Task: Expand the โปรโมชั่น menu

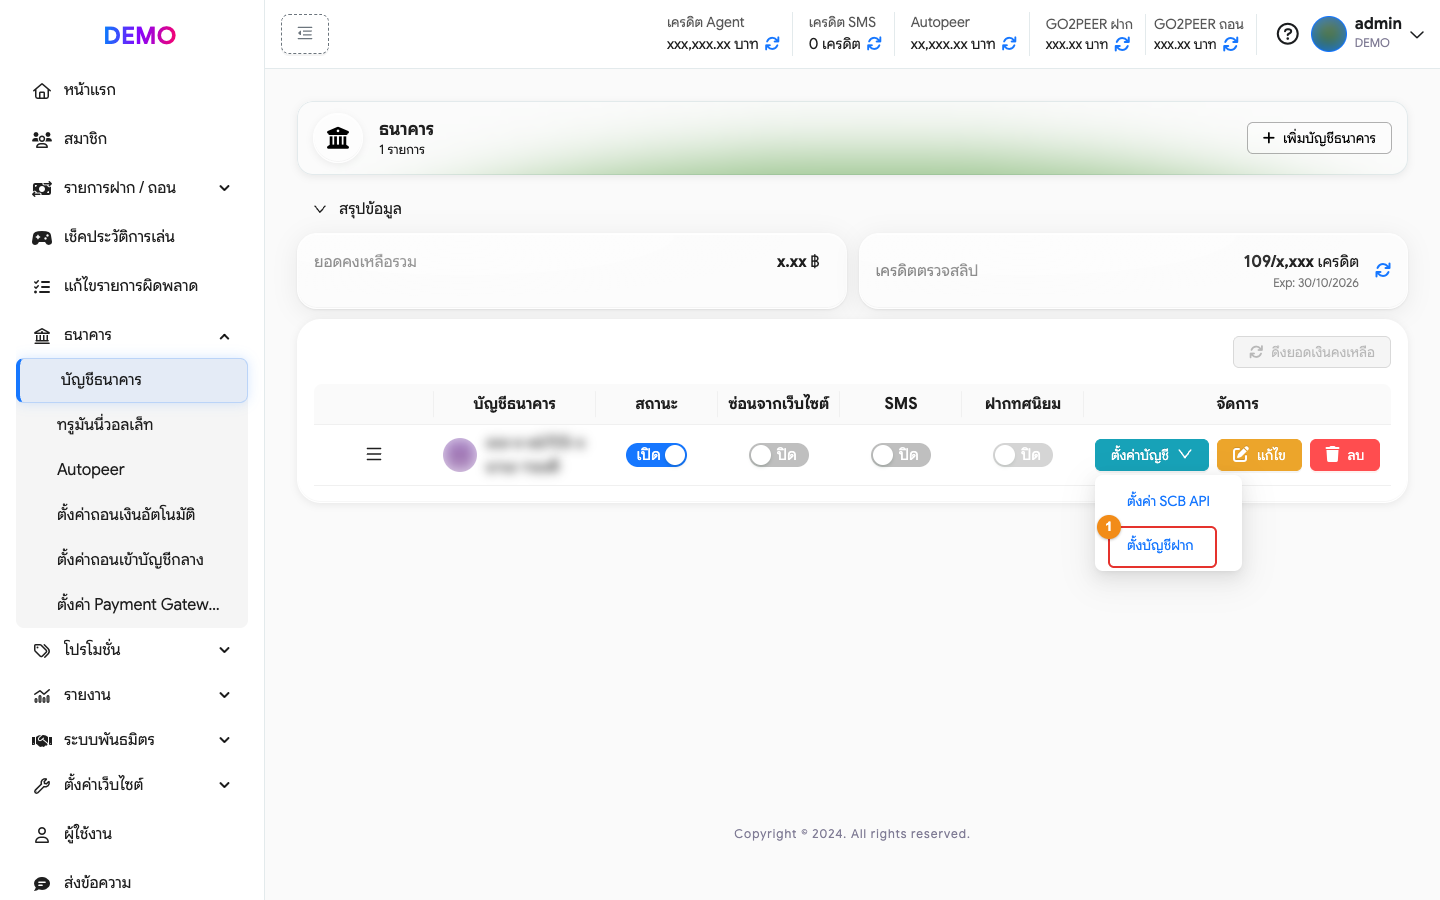Action: (132, 650)
